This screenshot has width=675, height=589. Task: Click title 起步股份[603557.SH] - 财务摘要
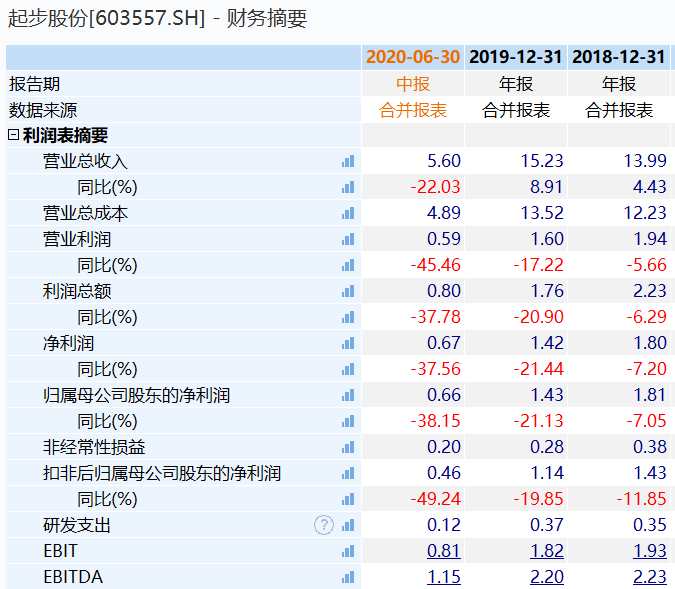click(157, 18)
